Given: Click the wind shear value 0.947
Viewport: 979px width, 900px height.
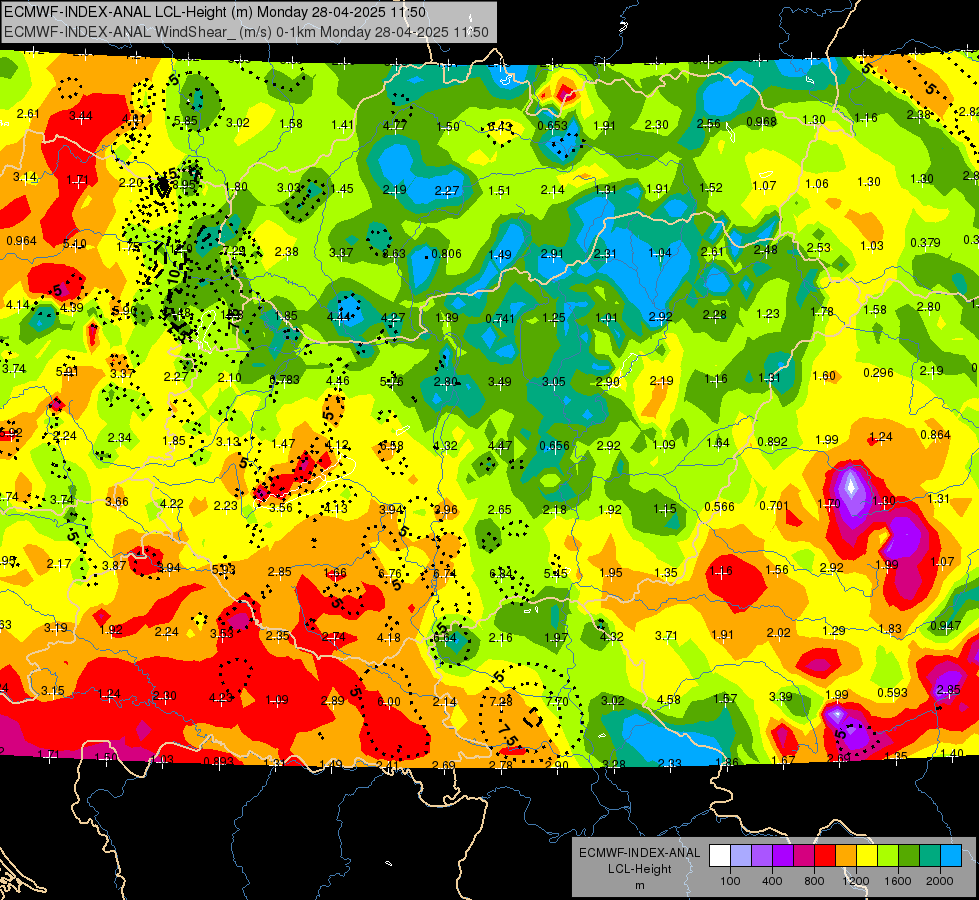Looking at the screenshot, I should (945, 626).
